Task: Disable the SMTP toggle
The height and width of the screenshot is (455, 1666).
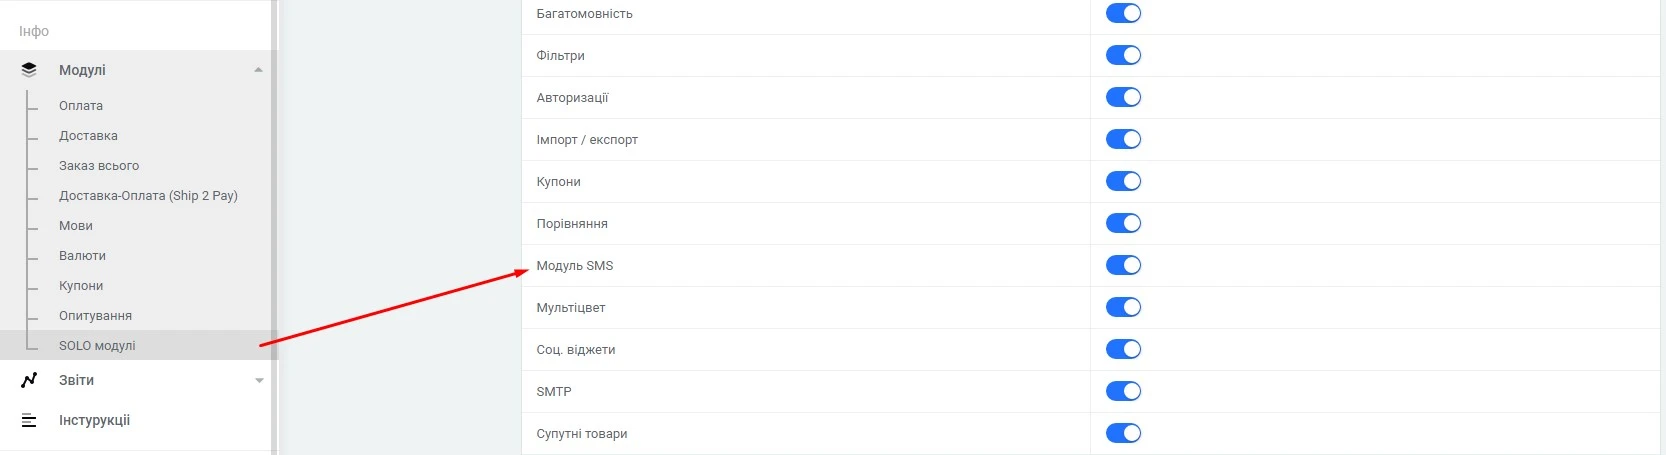Action: (1123, 392)
